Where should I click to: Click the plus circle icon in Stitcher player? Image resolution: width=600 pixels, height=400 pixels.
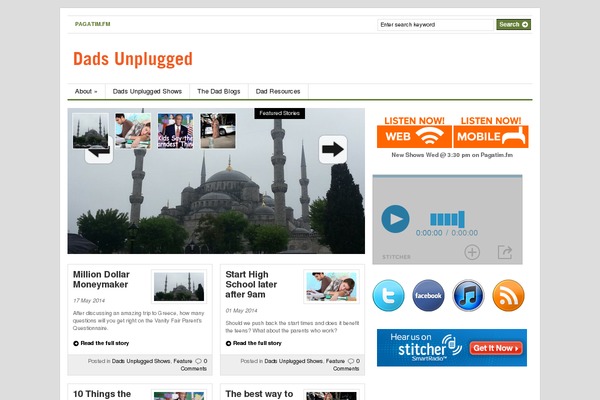[x=472, y=252]
